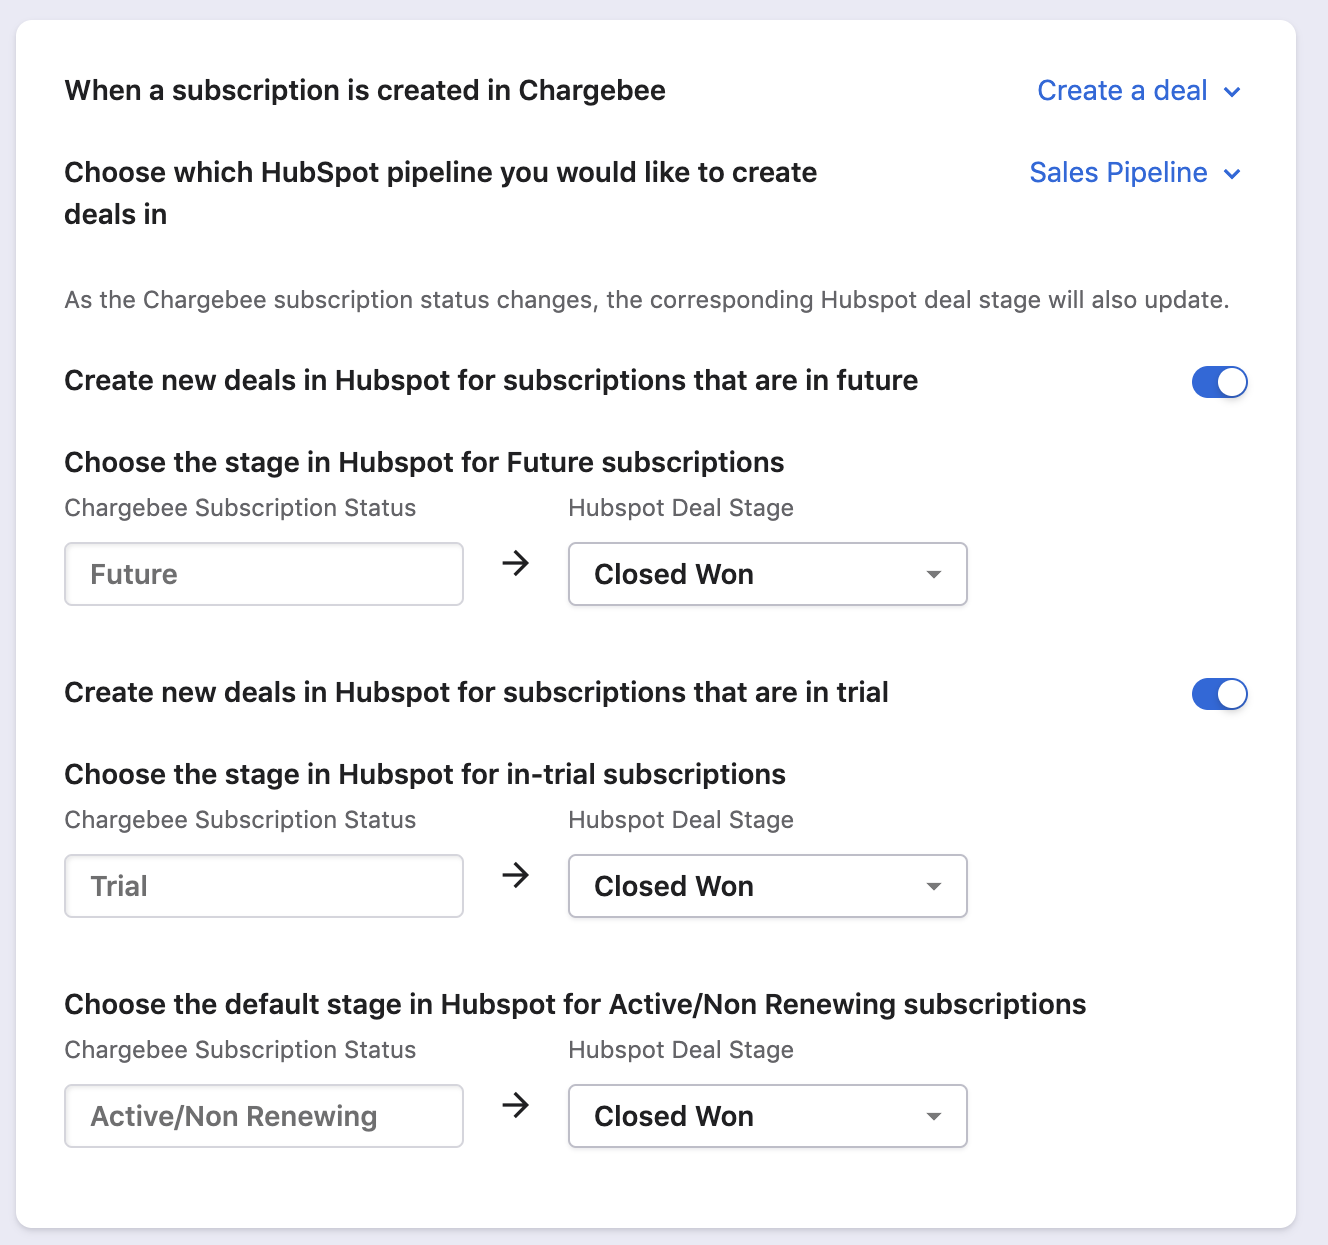Open the Closed Won dropdown for Future subscriptions
Image resolution: width=1328 pixels, height=1245 pixels.
(766, 574)
